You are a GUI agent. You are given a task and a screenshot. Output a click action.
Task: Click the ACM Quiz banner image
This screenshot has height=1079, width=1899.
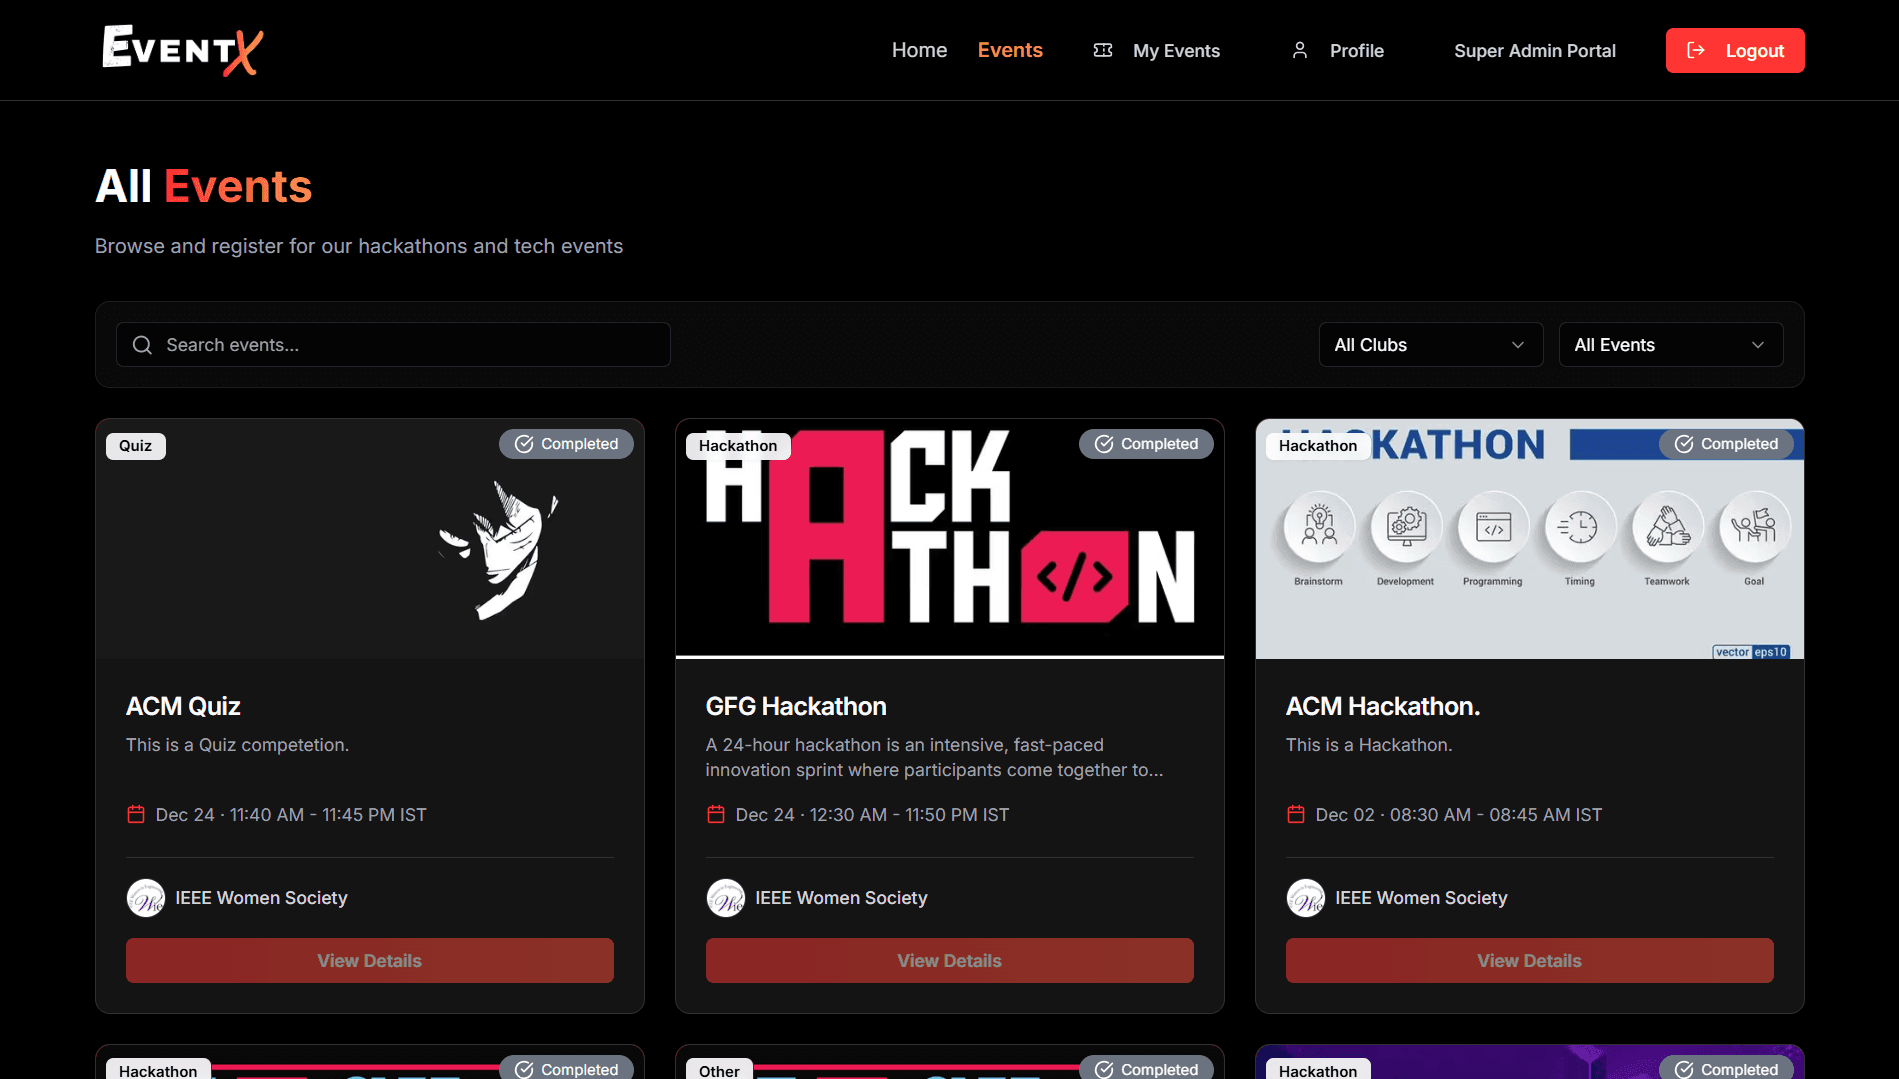[370, 539]
